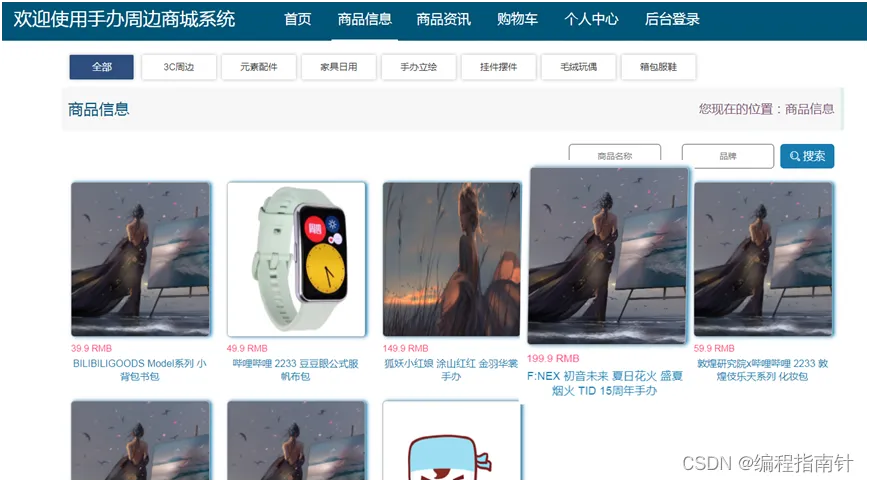Open the 购物车 page
The image size is (869, 482).
coord(517,19)
